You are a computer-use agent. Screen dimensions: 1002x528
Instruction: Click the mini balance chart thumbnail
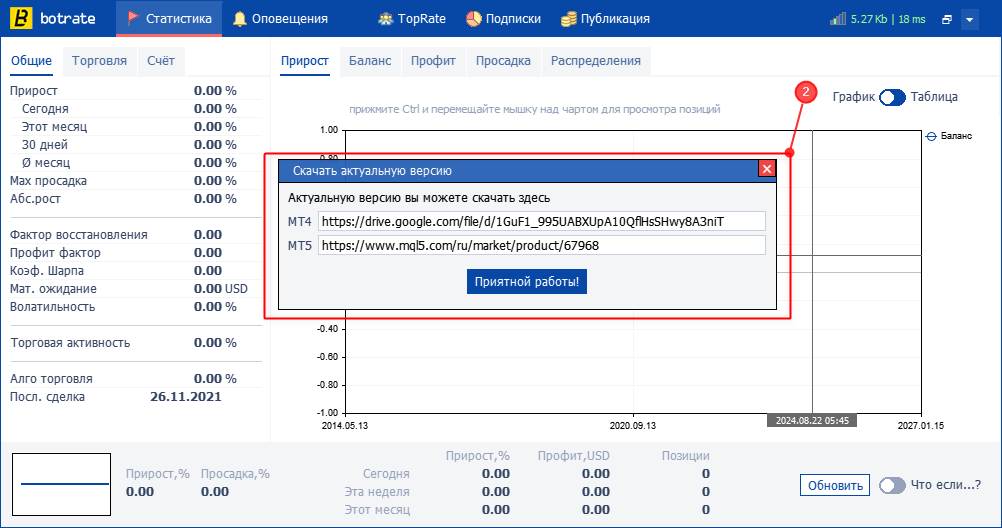point(61,485)
